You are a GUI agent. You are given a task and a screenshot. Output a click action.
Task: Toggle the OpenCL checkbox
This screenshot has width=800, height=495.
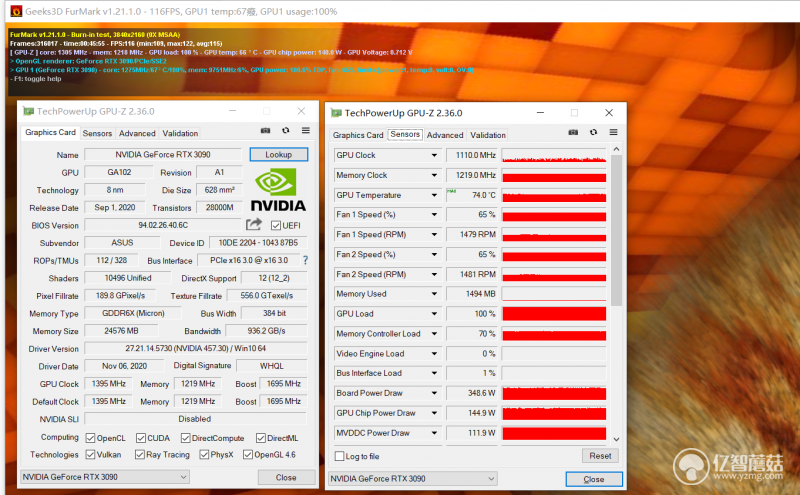pyautogui.click(x=90, y=438)
